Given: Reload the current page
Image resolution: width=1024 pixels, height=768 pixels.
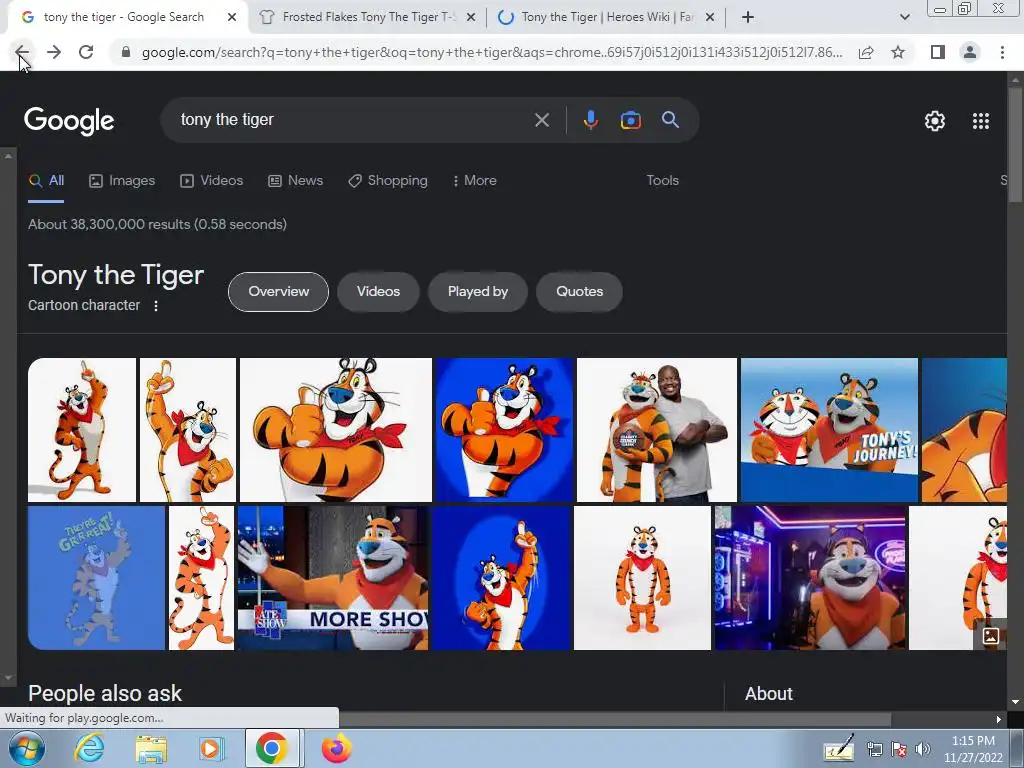Looking at the screenshot, I should [86, 52].
